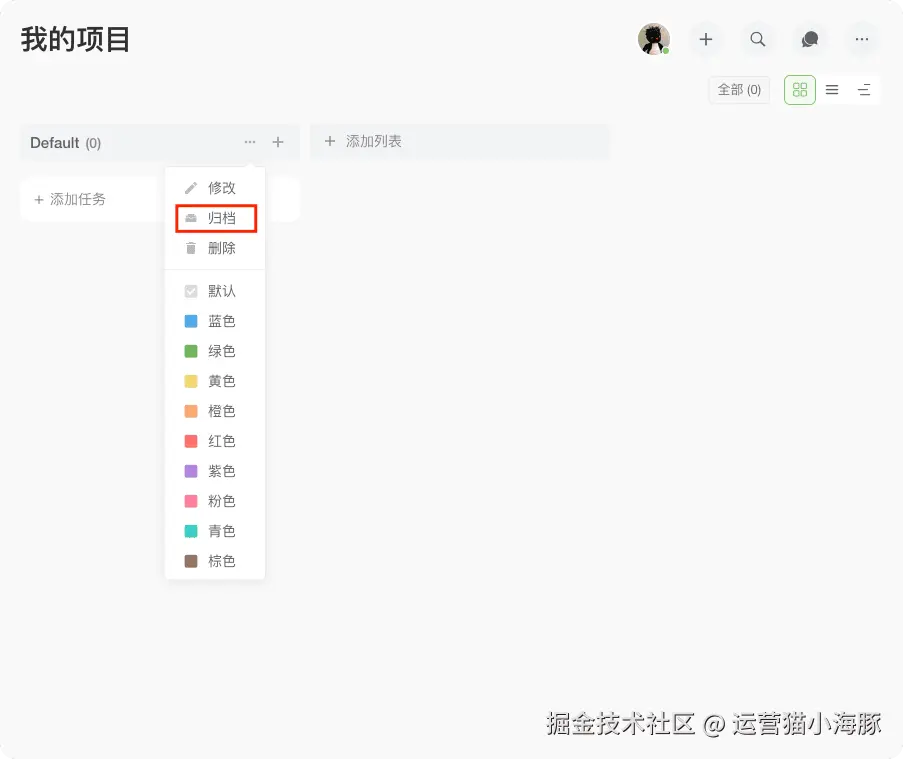Open the 全部 (0) filter
Screen dimensions: 903x759
[x=739, y=90]
